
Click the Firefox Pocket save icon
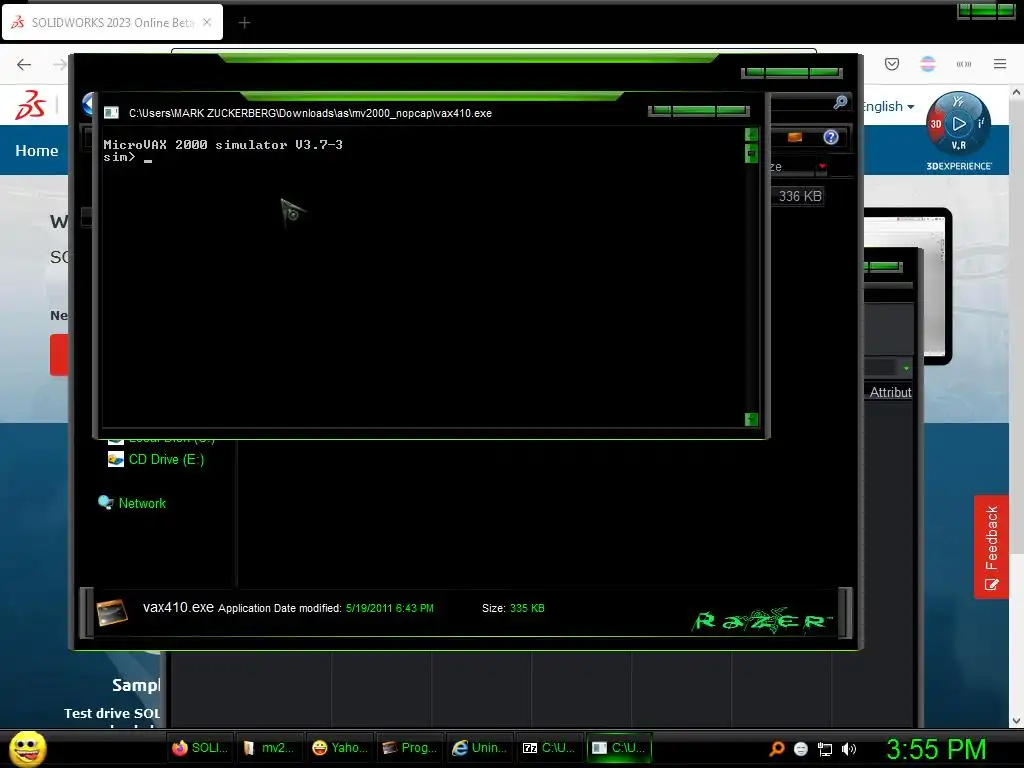tap(892, 64)
